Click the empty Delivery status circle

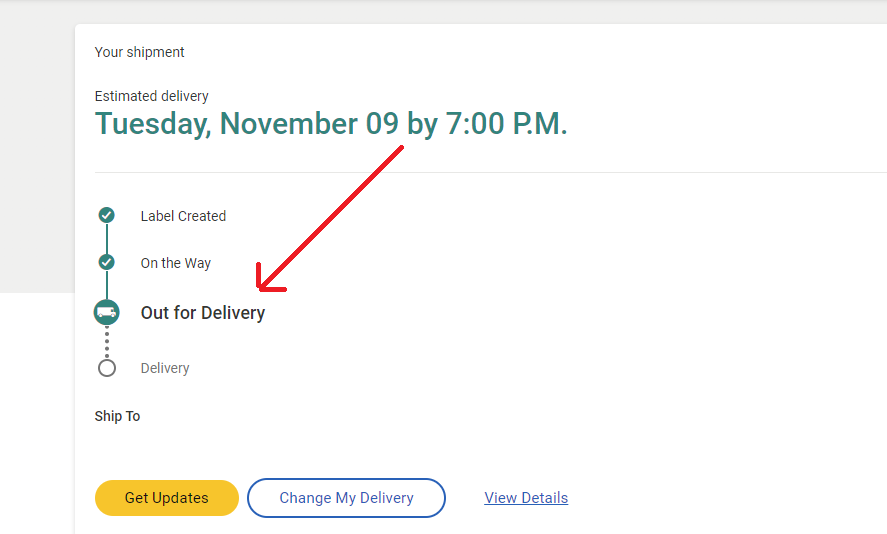pos(106,368)
